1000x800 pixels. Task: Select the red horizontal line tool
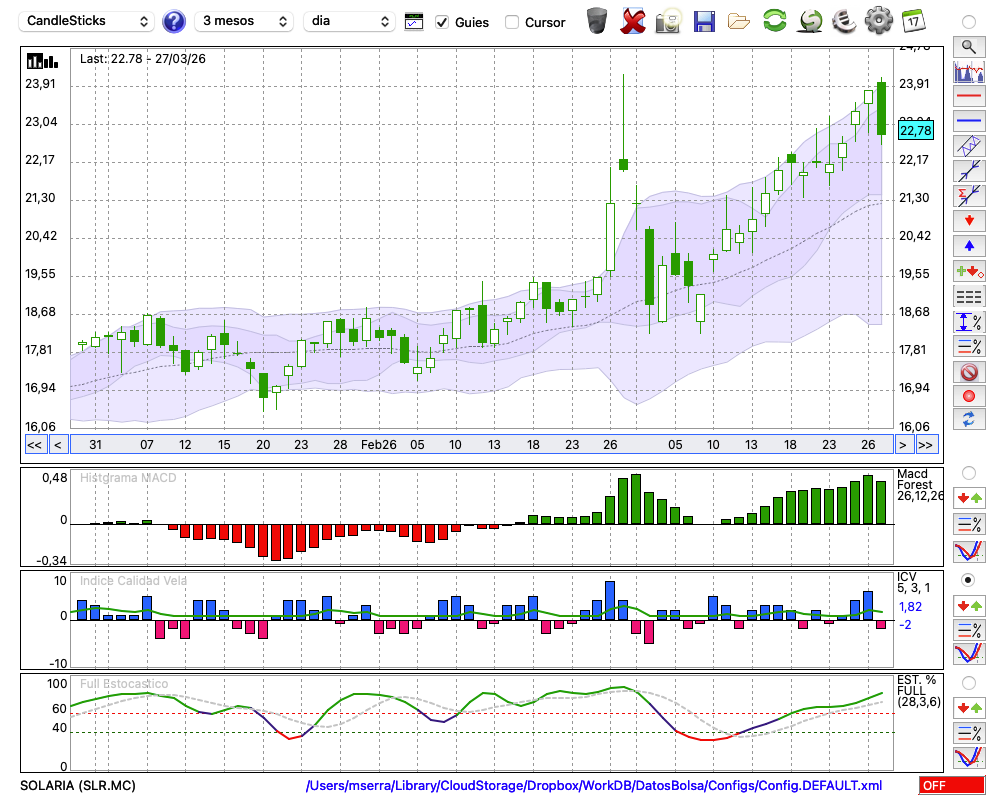point(968,96)
